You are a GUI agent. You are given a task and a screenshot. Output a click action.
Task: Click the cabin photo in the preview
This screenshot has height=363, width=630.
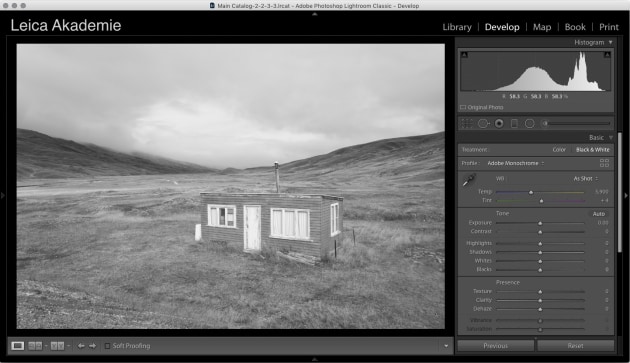click(231, 186)
